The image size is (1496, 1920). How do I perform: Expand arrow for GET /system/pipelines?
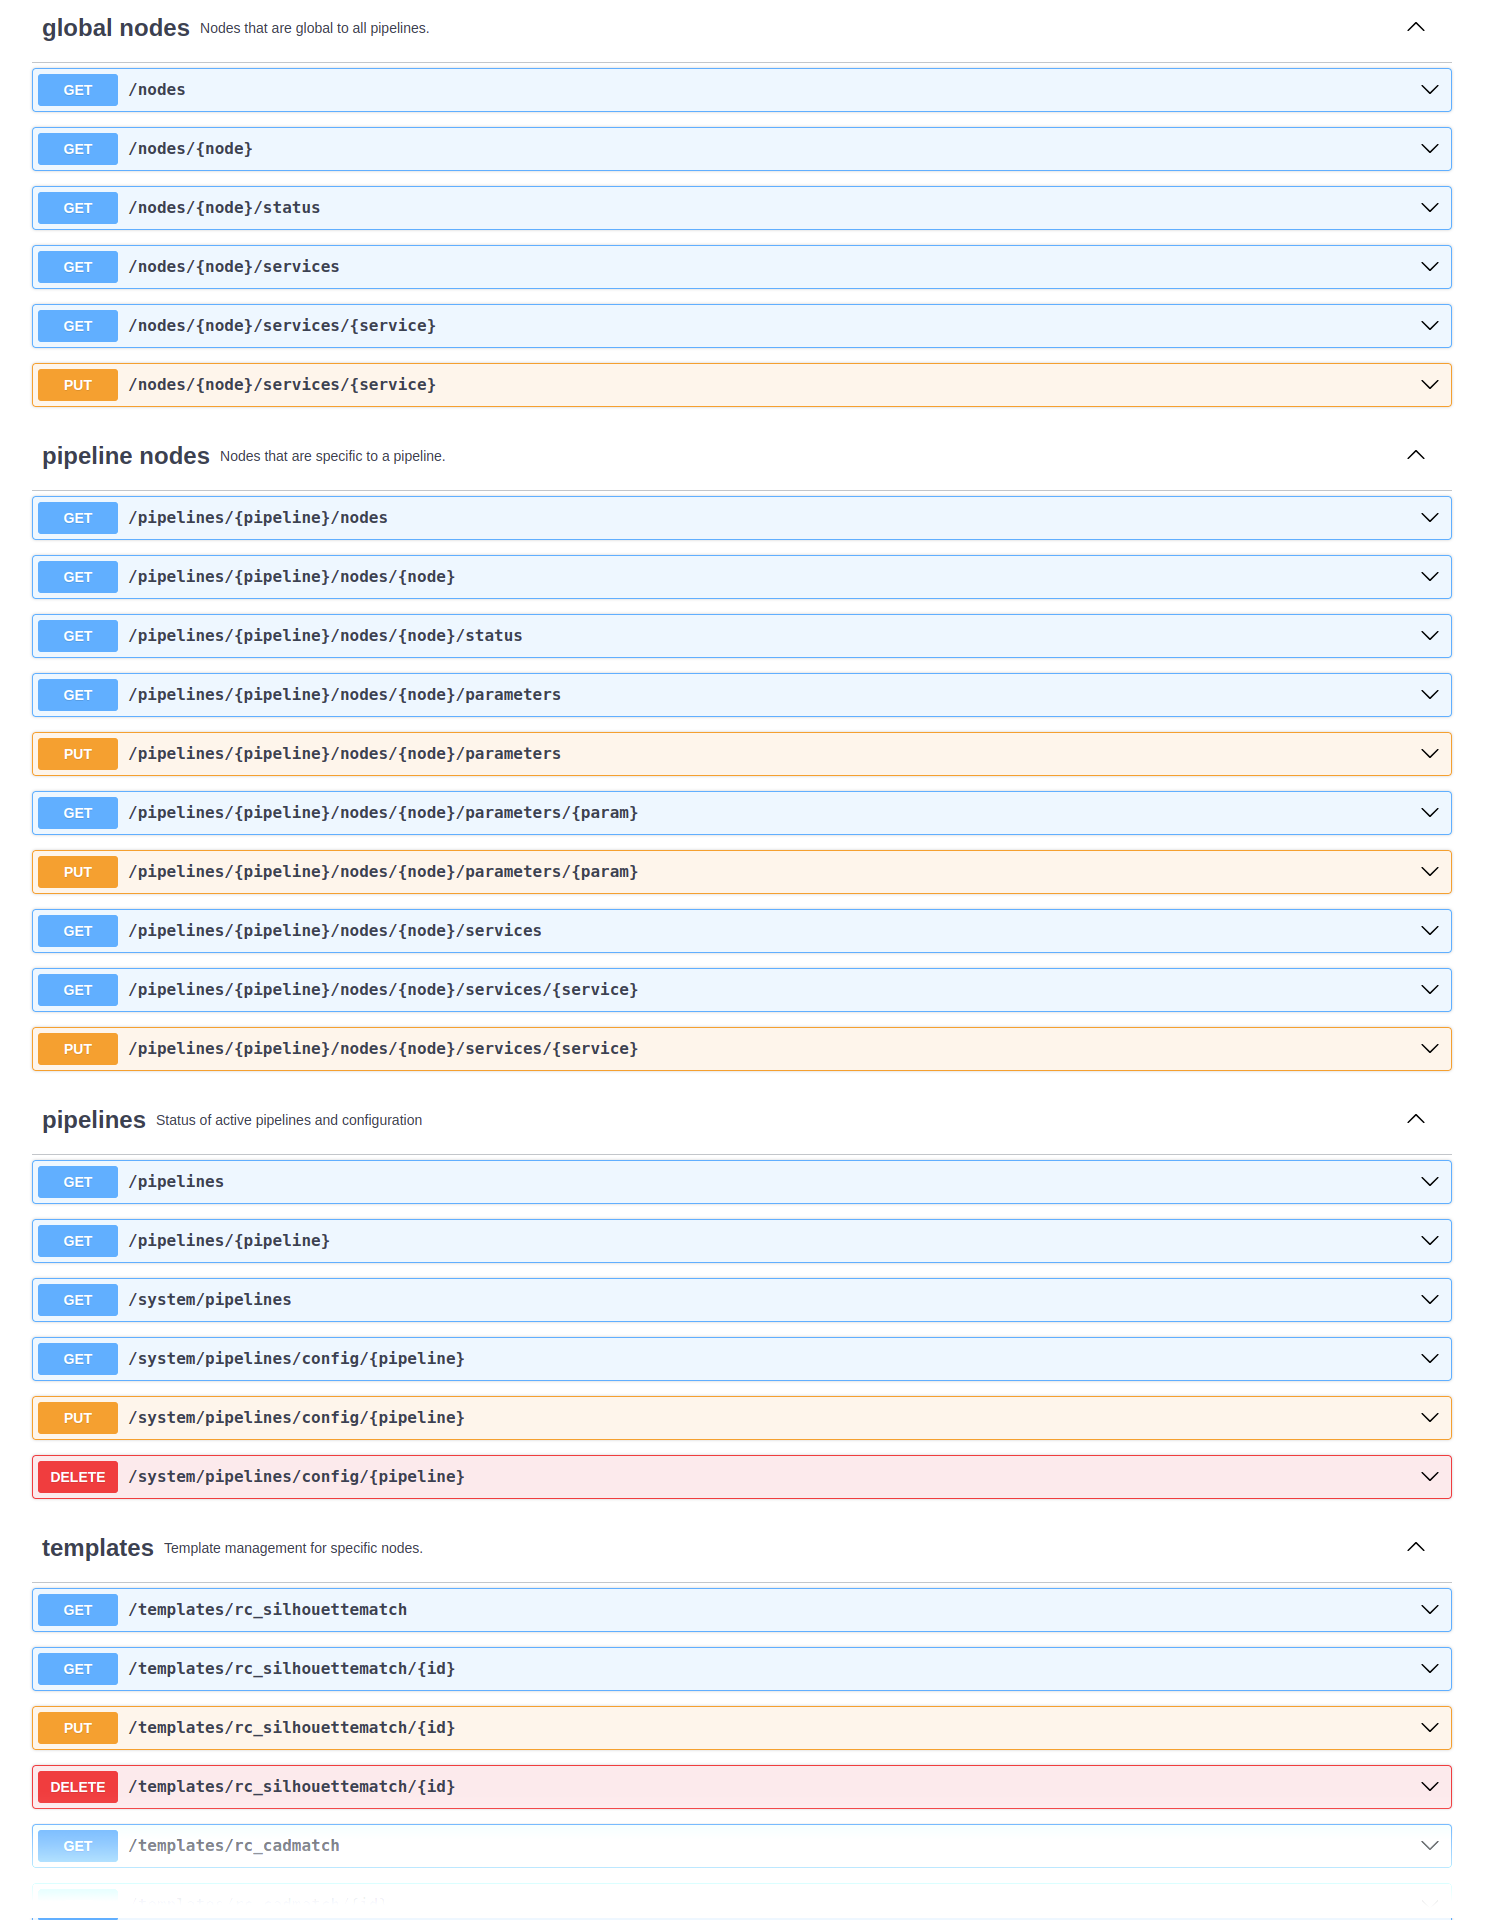pos(1429,1300)
